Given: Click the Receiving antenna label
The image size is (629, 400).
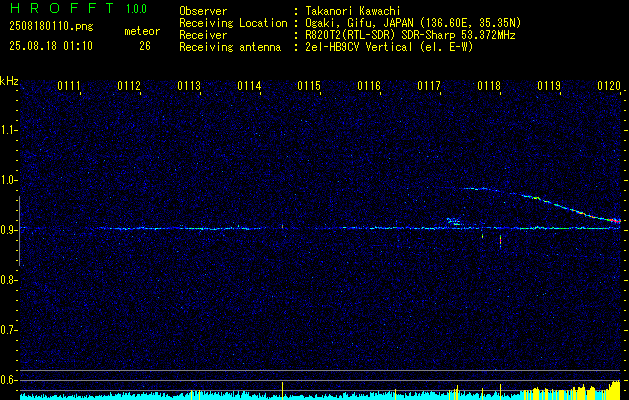Looking at the screenshot, I should (x=230, y=47).
